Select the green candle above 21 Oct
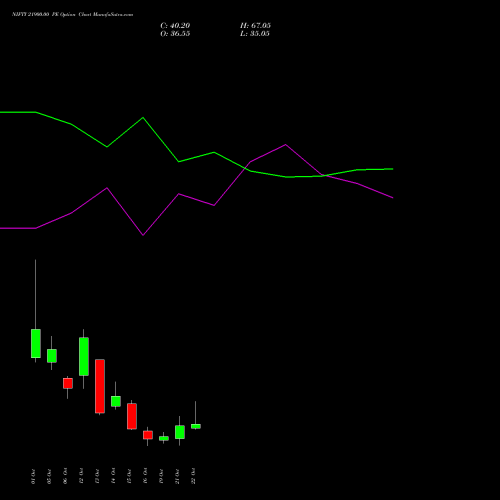This screenshot has width=500, height=500. (x=180, y=432)
